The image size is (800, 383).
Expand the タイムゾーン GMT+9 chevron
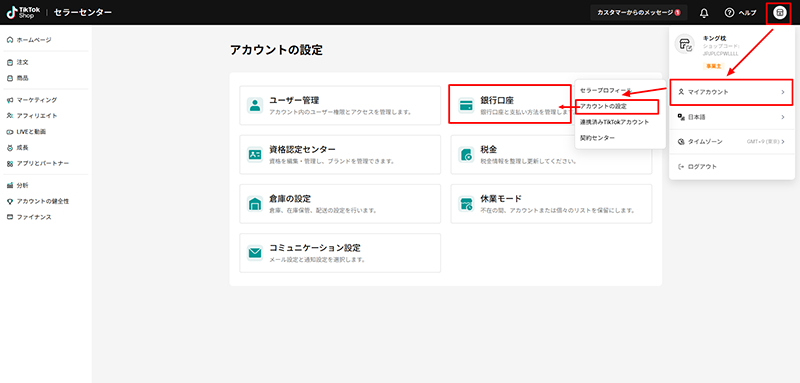783,142
